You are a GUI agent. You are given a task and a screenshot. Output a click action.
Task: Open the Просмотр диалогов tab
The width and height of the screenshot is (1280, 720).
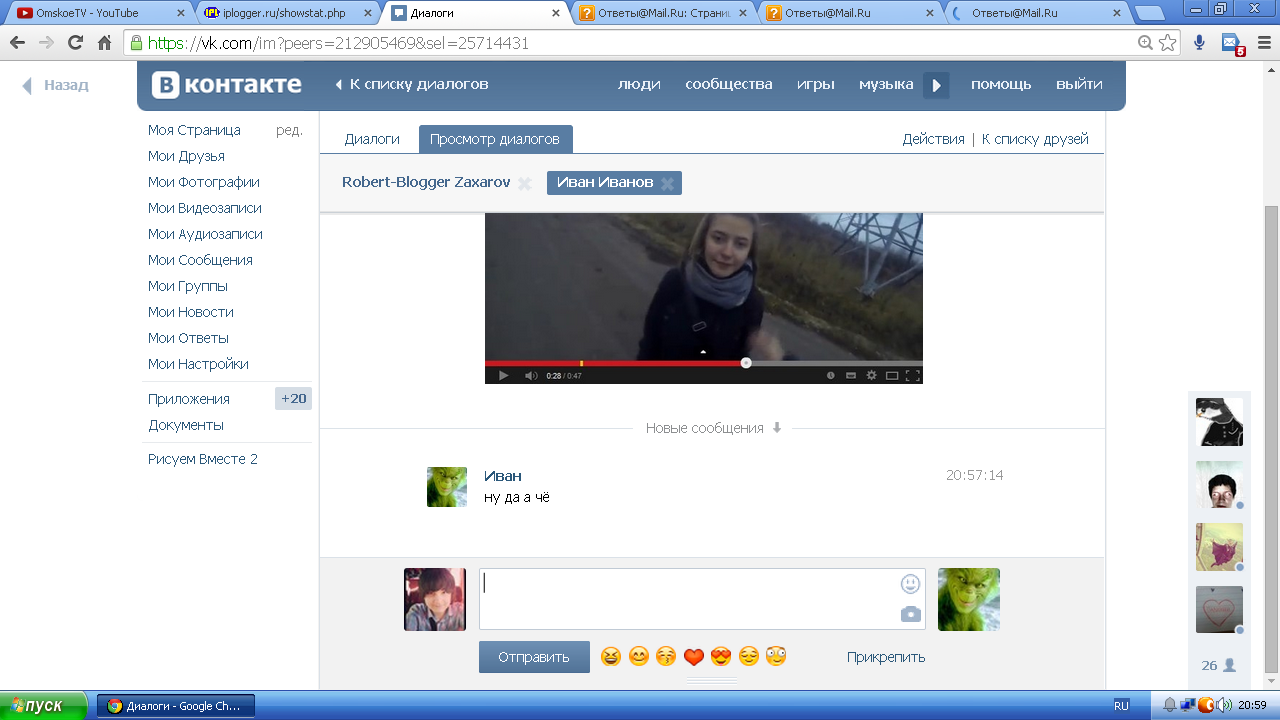495,139
